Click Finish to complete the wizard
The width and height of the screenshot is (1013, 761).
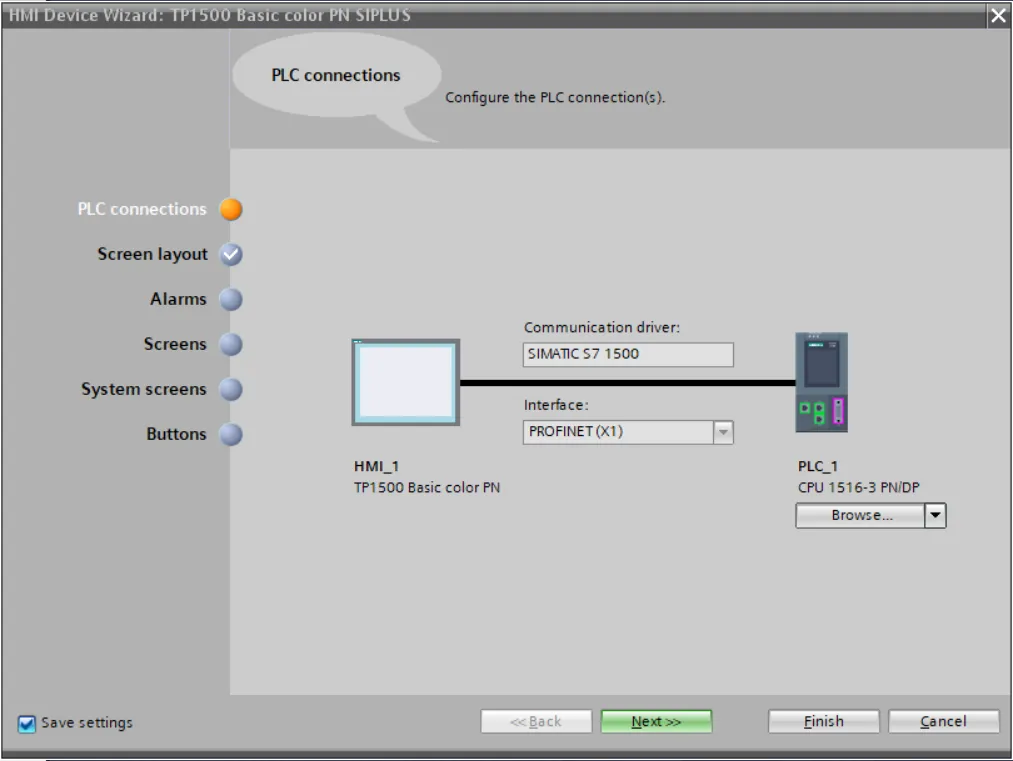pyautogui.click(x=822, y=721)
